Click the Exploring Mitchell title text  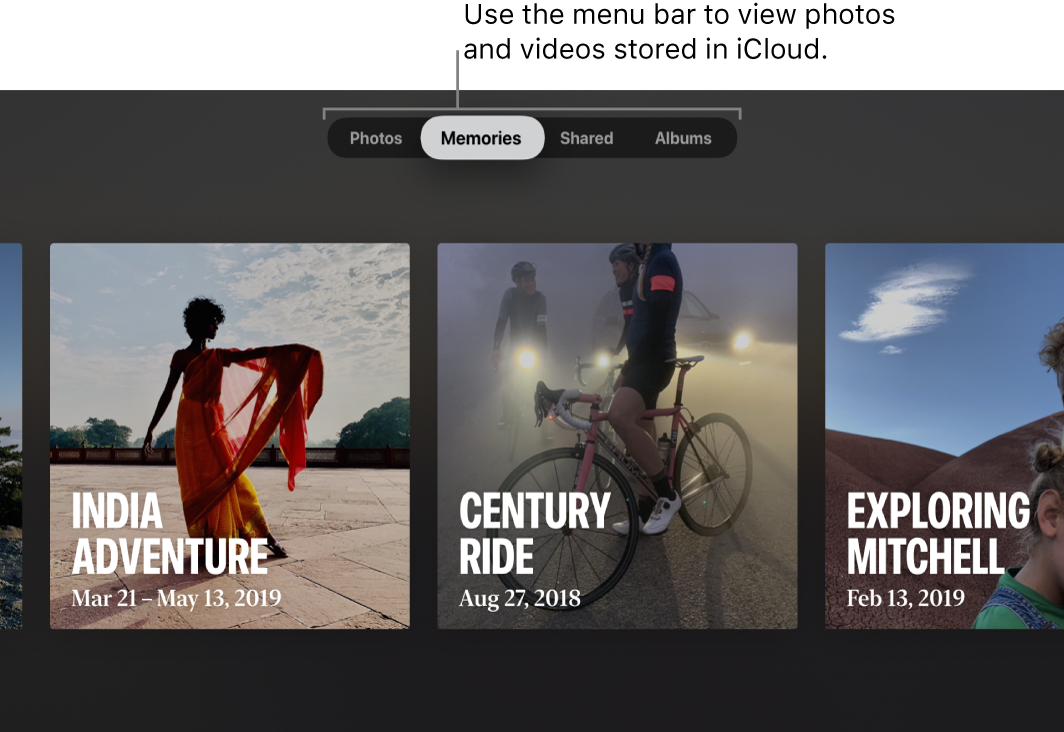[937, 534]
